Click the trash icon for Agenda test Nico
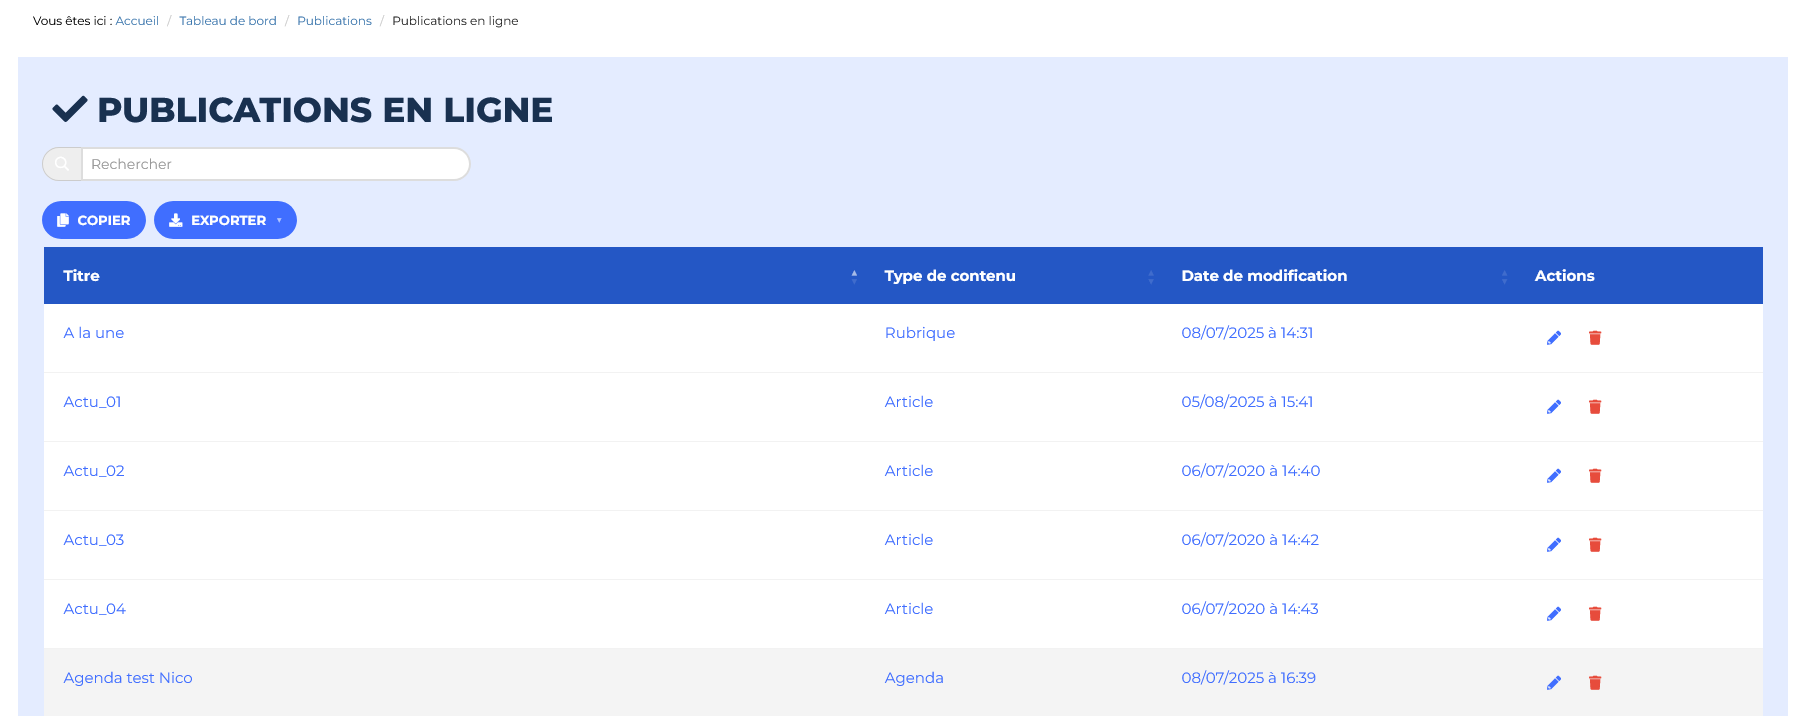The image size is (1807, 716). coord(1594,683)
